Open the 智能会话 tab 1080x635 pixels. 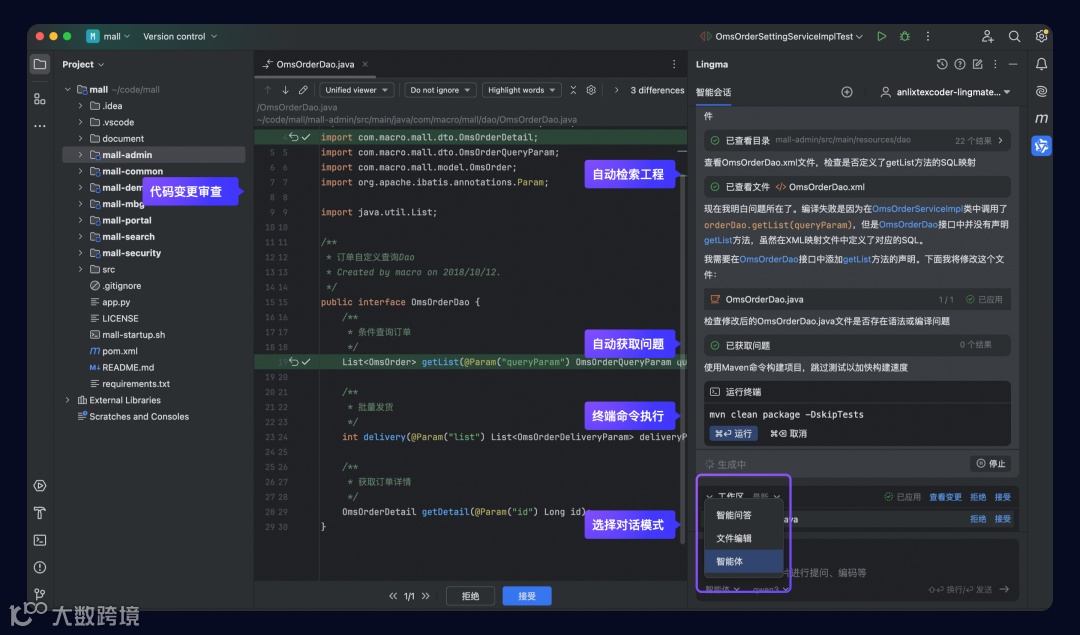point(713,92)
